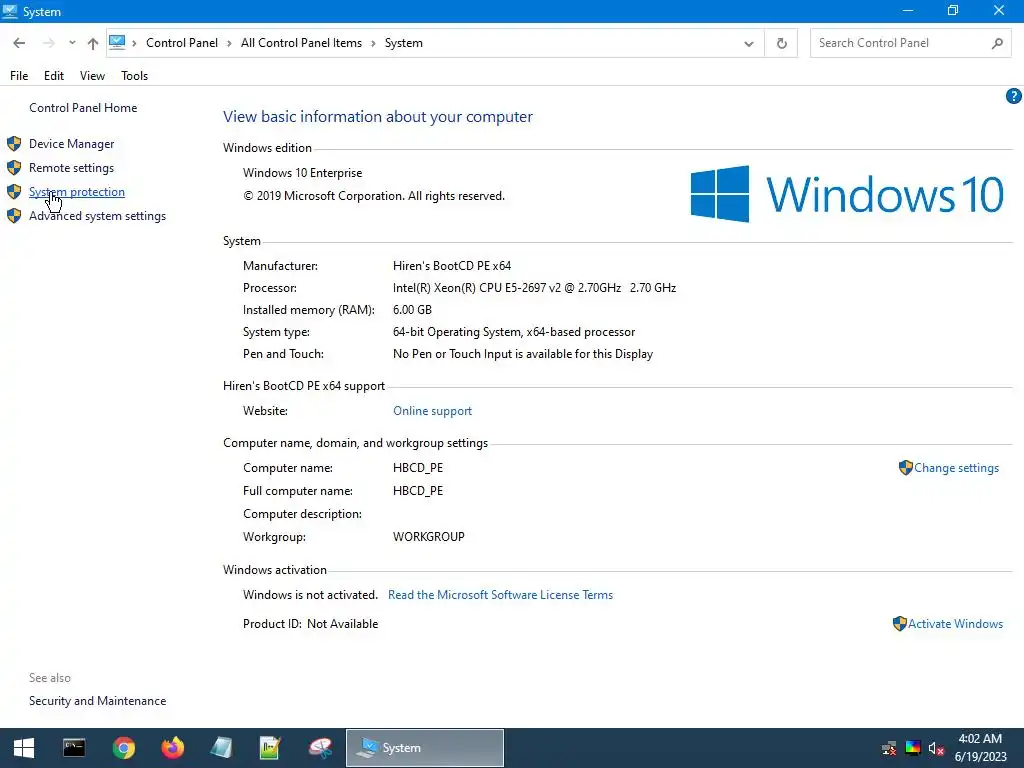Select Control Panel in the breadcrumb

182,43
